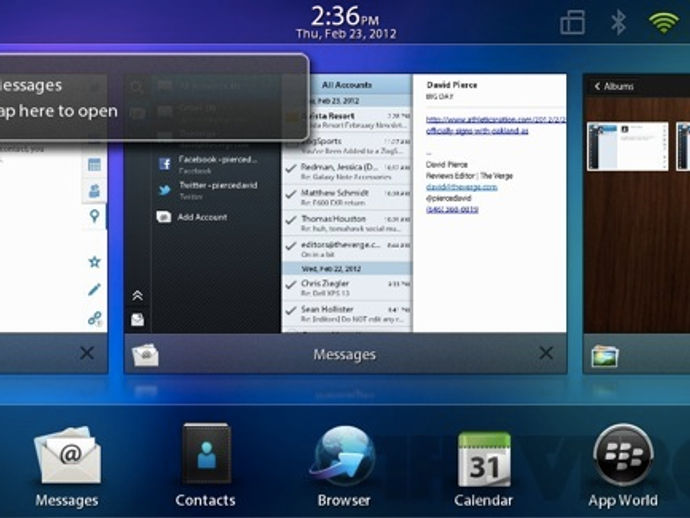Tap the 'Tap here to open' notification banner
This screenshot has height=518, width=690.
click(x=154, y=97)
